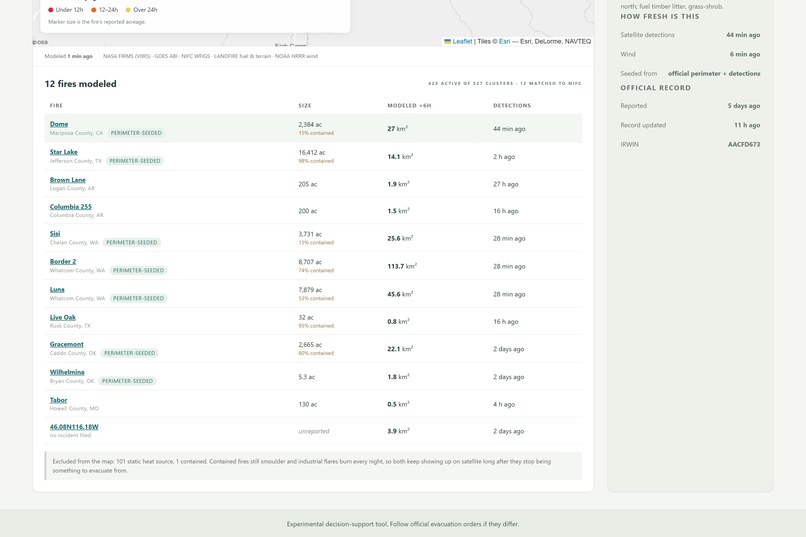Click the IRWIN ID 'AACFD673'
The height and width of the screenshot is (537, 806).
(744, 144)
